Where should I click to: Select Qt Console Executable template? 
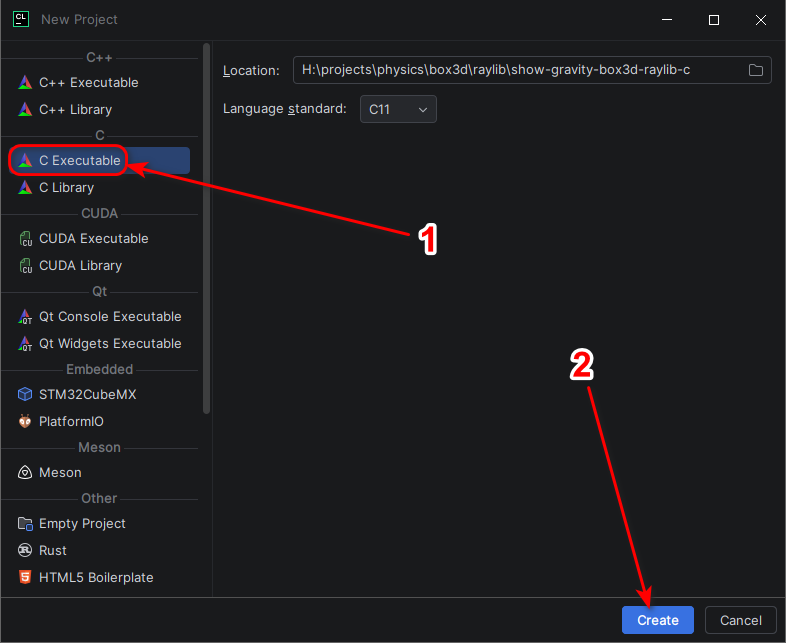click(x=99, y=317)
